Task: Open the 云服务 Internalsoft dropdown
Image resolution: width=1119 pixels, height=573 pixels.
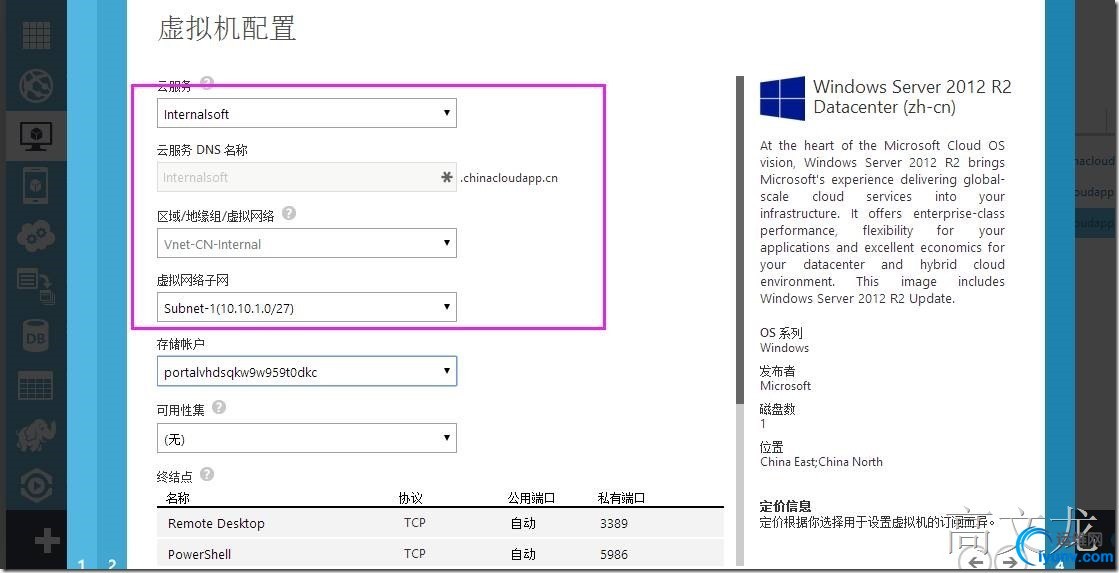Action: 307,113
